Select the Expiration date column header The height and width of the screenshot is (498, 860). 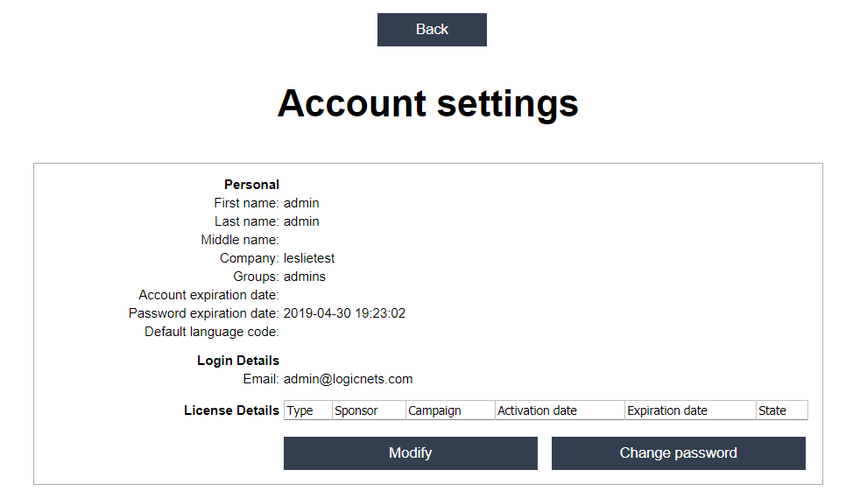click(x=690, y=410)
